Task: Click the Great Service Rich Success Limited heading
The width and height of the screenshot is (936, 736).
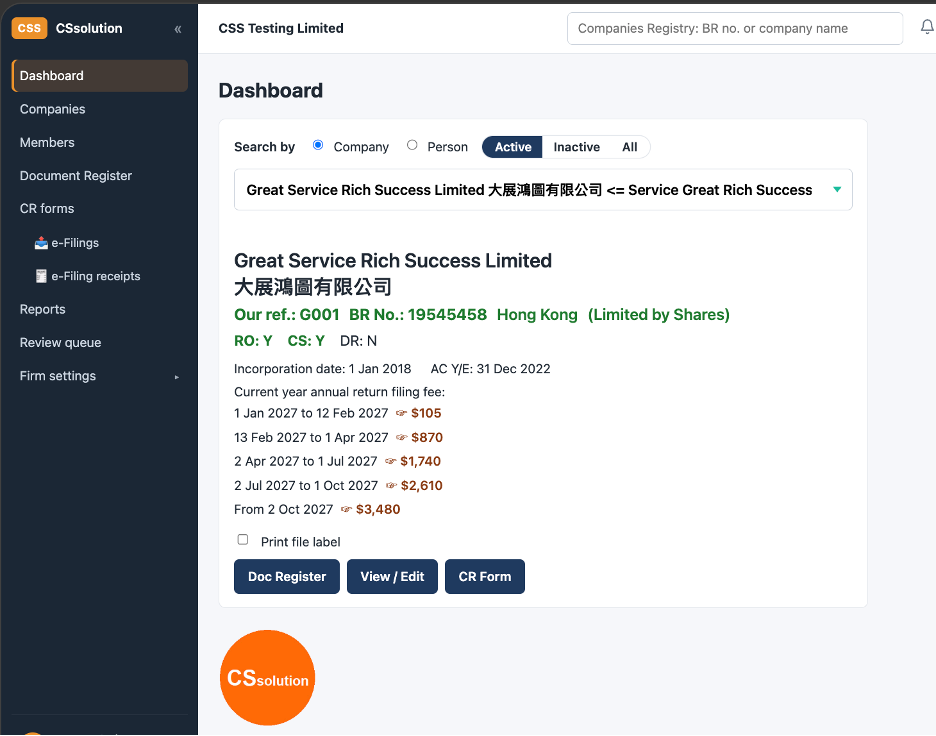Action: (393, 261)
